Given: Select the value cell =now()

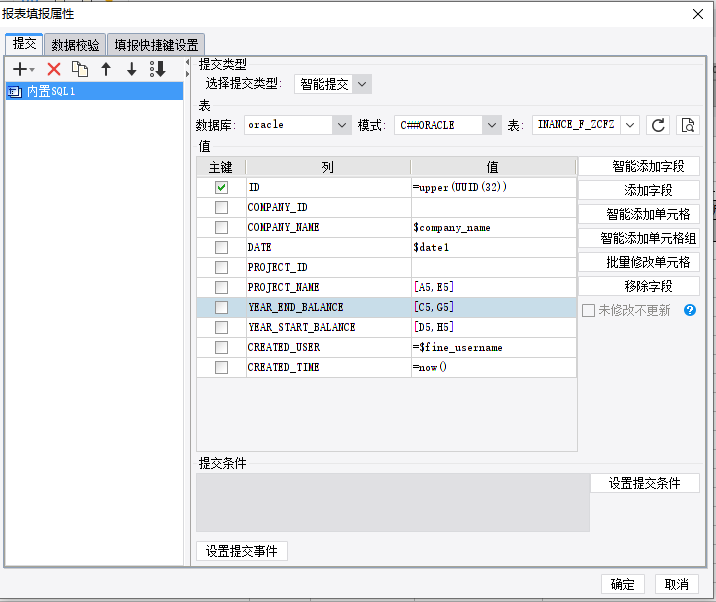Looking at the screenshot, I should click(x=494, y=367).
